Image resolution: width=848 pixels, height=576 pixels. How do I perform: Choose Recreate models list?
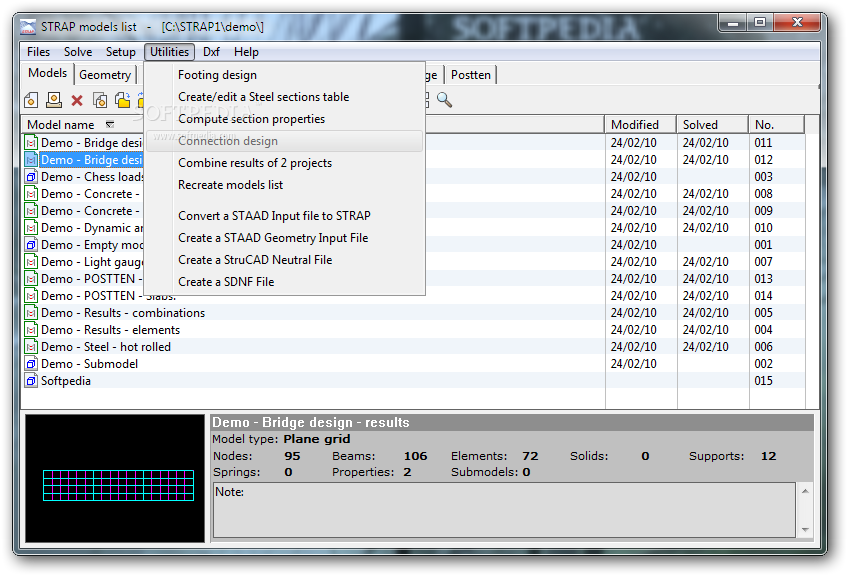click(x=284, y=185)
